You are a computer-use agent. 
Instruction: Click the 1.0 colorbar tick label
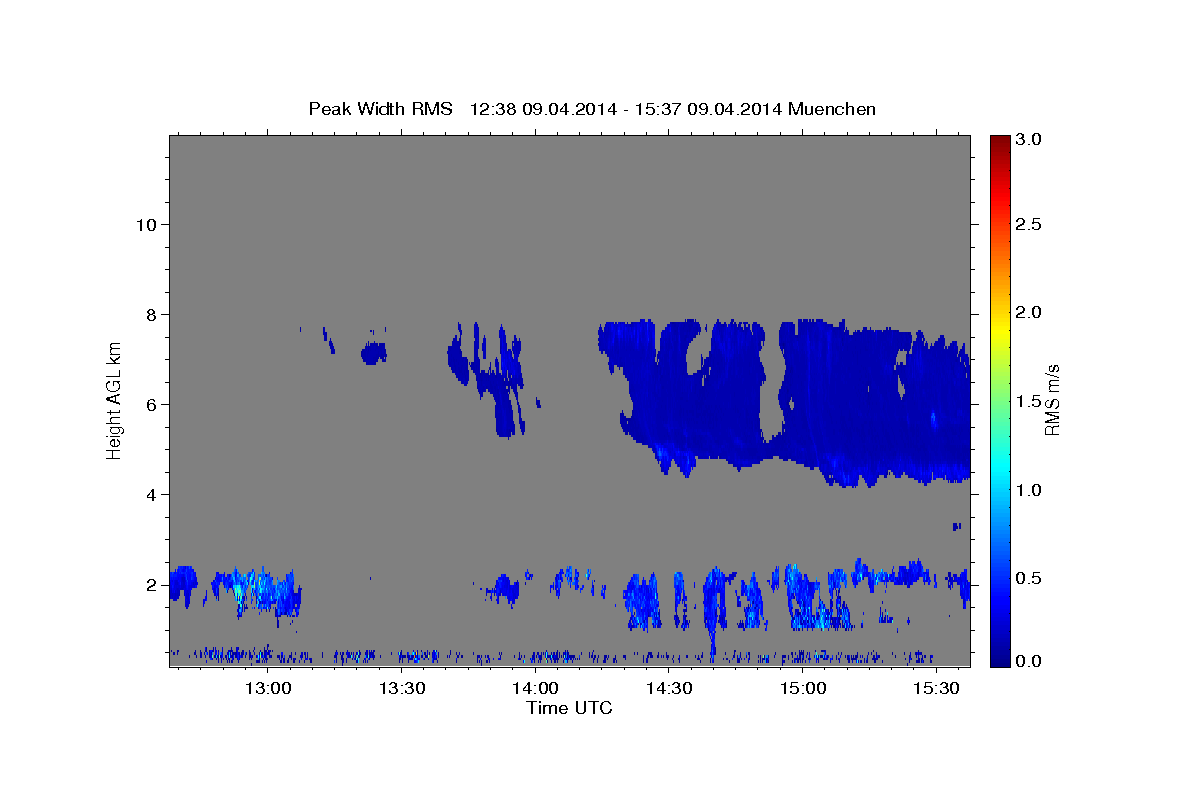(x=1030, y=489)
